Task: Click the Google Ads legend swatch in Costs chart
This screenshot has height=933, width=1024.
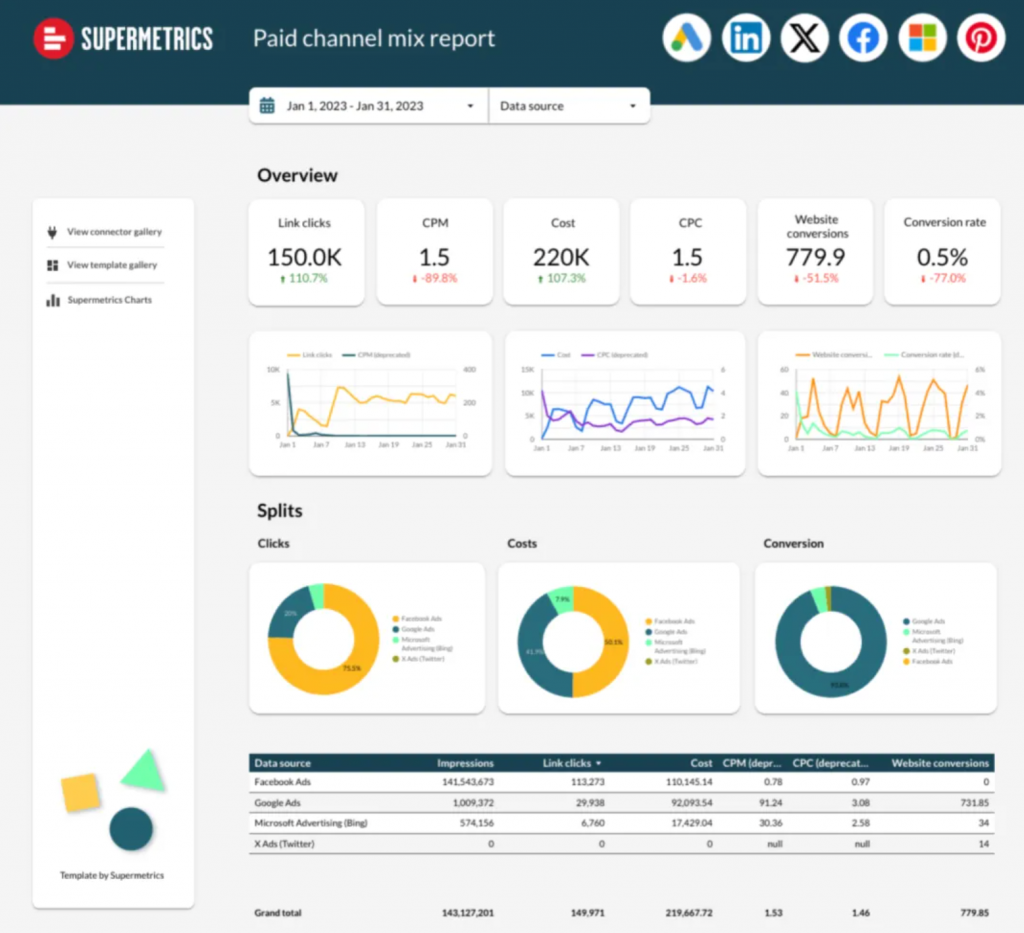Action: tap(648, 632)
